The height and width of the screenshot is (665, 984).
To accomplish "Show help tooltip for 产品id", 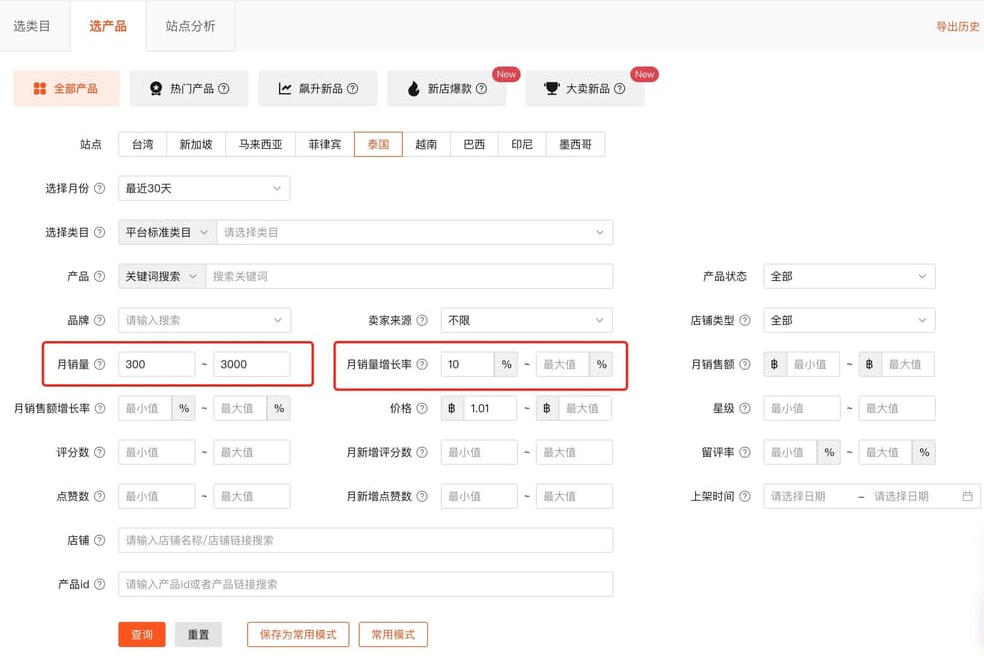I will pyautogui.click(x=99, y=584).
